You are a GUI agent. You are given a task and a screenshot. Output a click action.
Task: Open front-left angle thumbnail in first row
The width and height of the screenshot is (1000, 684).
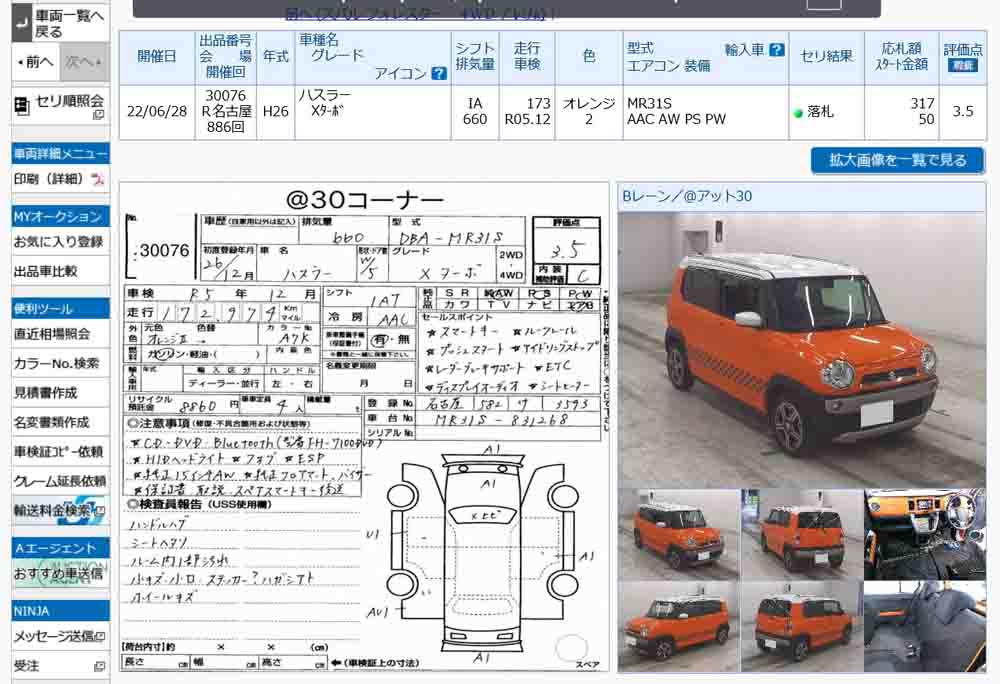coord(679,534)
